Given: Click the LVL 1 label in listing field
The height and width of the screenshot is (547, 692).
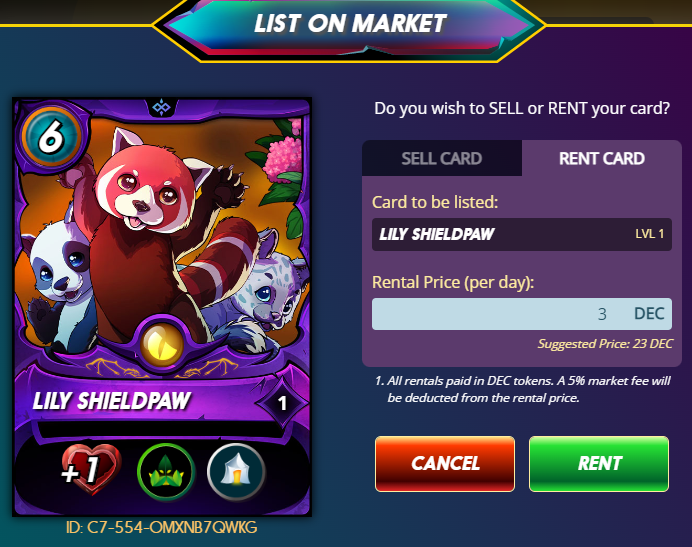Looking at the screenshot, I should (650, 234).
